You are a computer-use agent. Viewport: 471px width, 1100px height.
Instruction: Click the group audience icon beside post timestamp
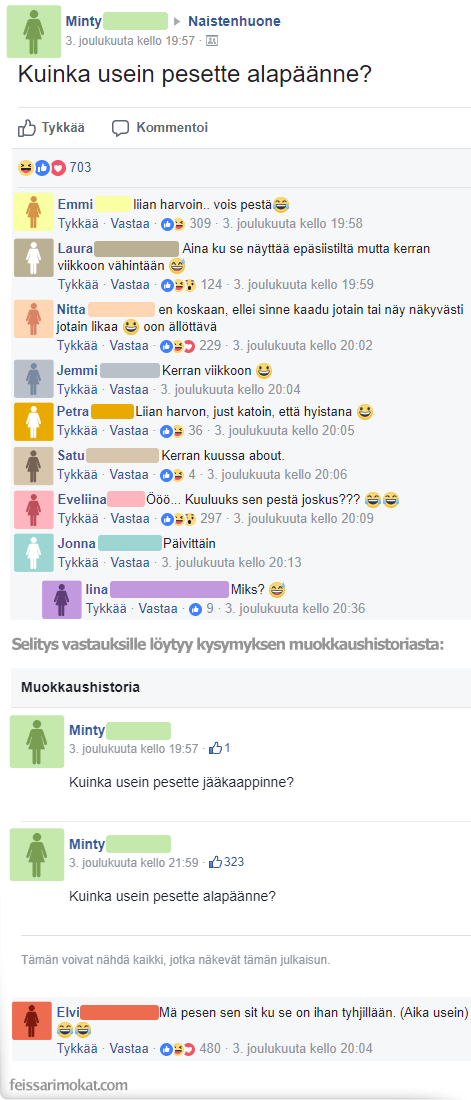[212, 41]
